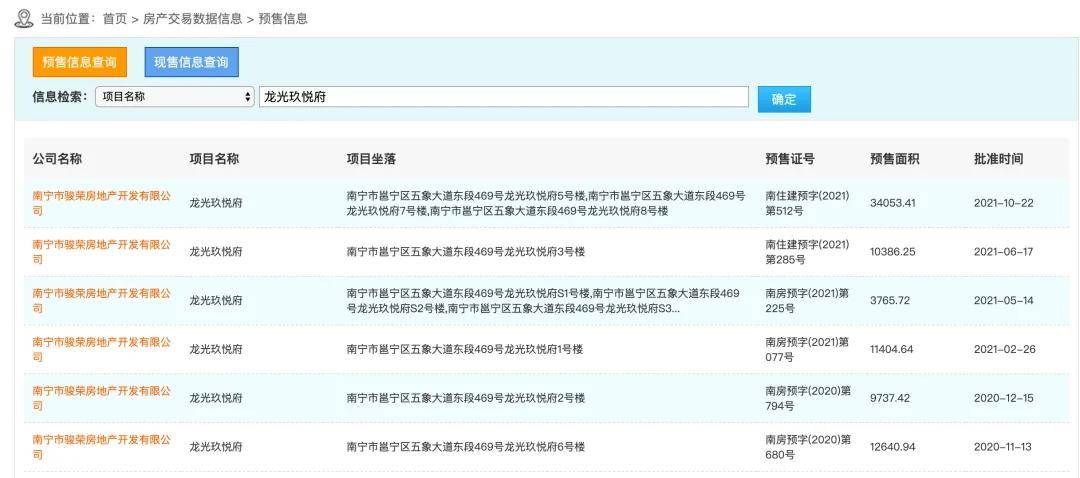Select the 预售信息查询 tab button
This screenshot has width=1080, height=478.
[80, 62]
